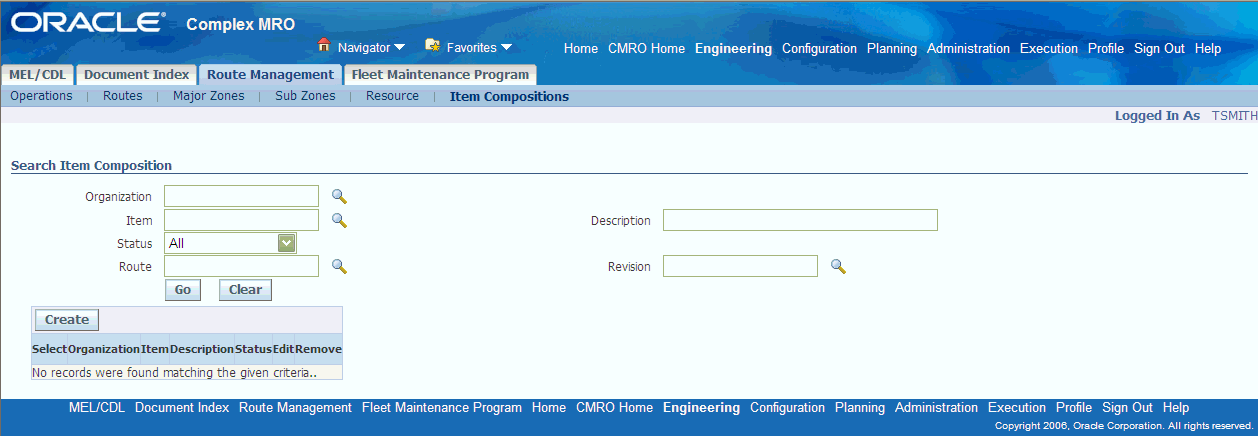Open Planning in top navigation
This screenshot has height=436, width=1258.
point(892,48)
